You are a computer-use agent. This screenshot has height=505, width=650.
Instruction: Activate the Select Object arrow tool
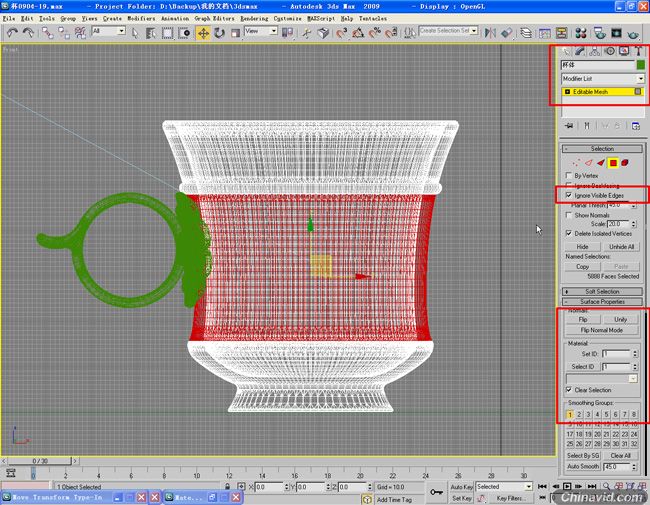tap(135, 33)
